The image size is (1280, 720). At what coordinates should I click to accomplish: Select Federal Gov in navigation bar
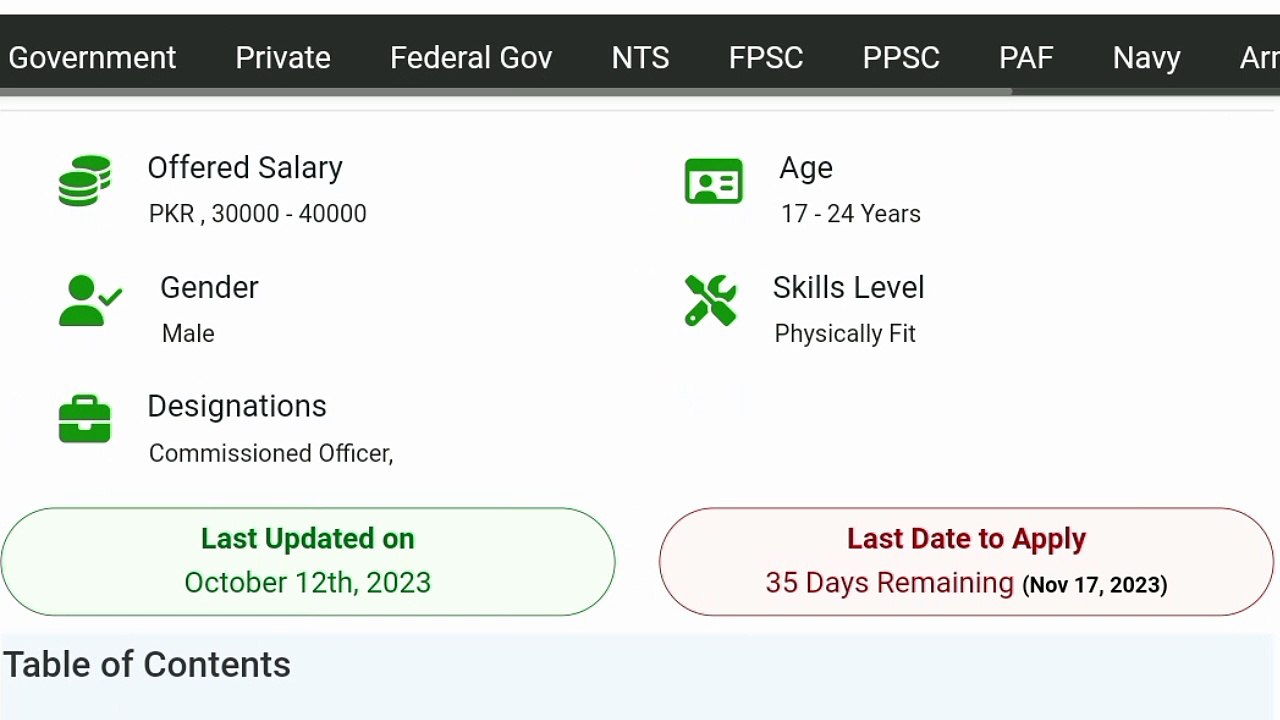pyautogui.click(x=471, y=58)
